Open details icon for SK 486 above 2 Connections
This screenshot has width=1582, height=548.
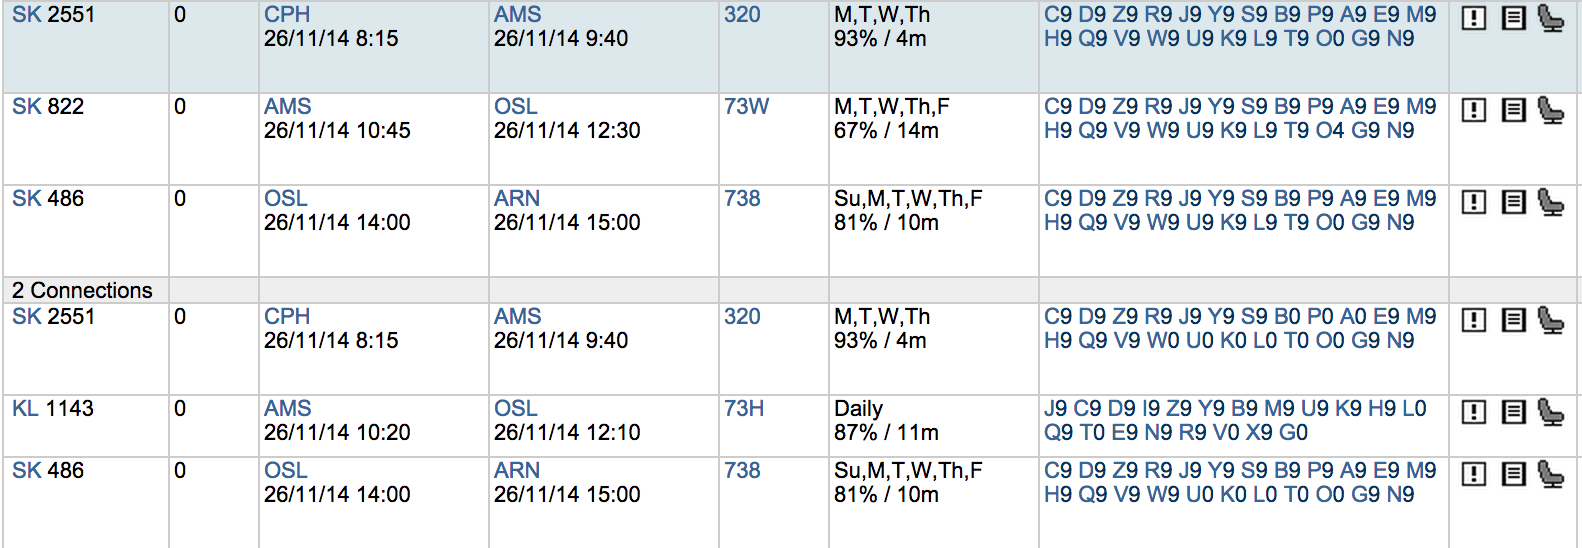pos(1513,202)
